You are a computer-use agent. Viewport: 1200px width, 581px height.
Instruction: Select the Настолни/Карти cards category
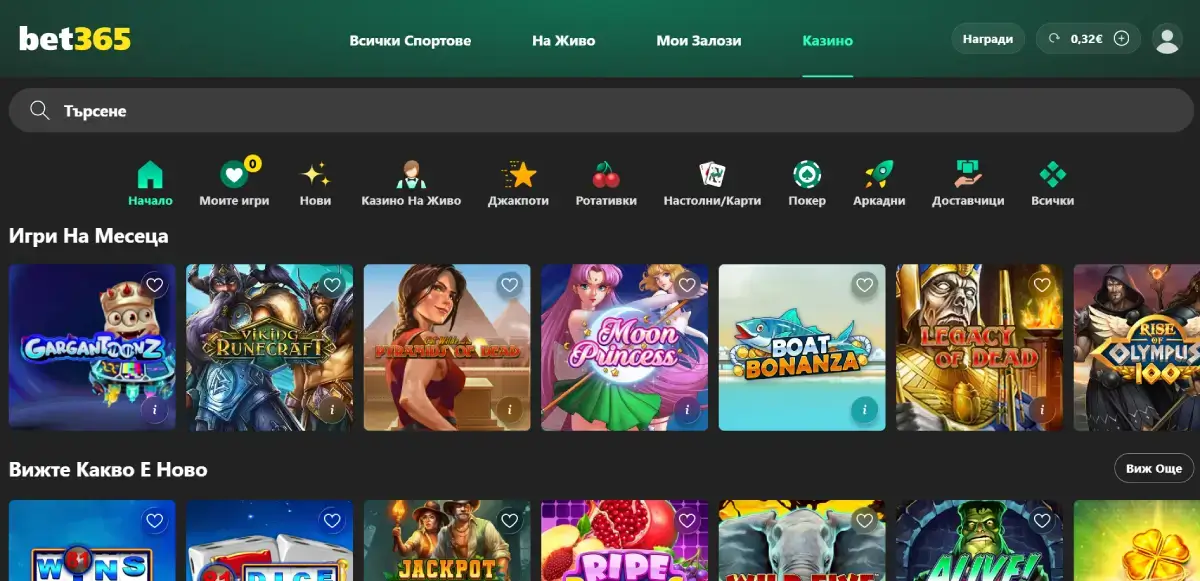coord(712,175)
